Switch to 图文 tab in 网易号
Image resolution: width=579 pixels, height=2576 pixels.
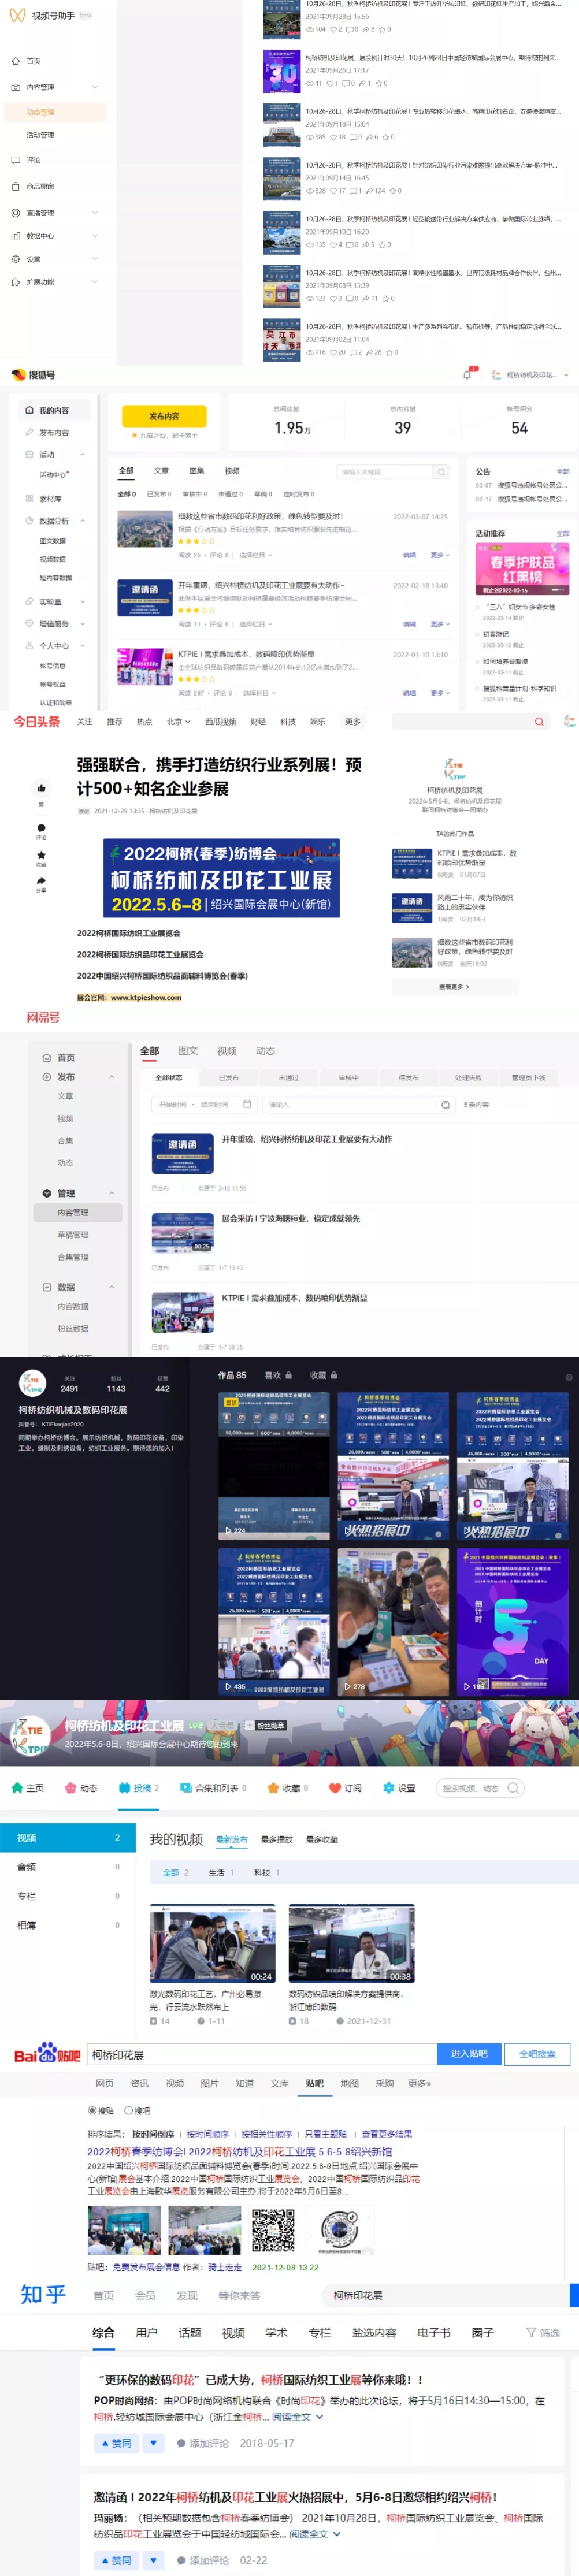click(188, 1051)
